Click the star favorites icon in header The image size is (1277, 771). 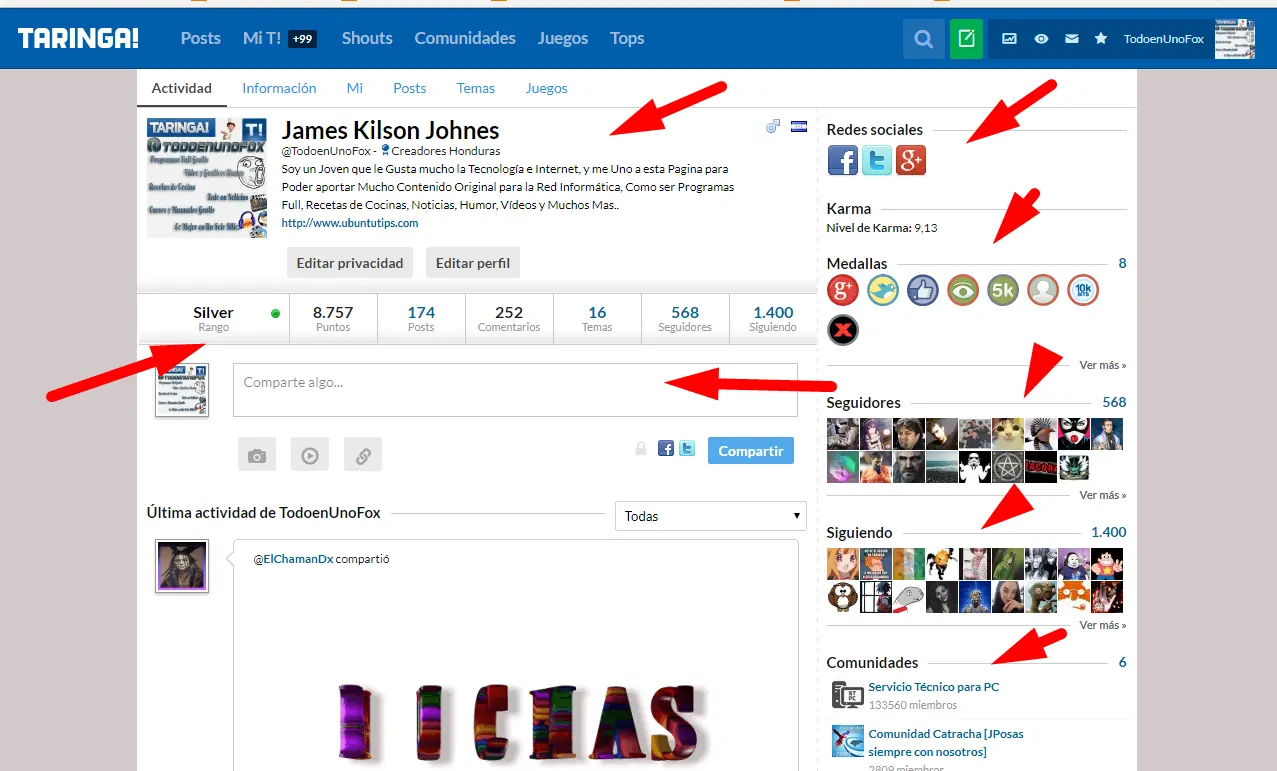click(x=1101, y=39)
